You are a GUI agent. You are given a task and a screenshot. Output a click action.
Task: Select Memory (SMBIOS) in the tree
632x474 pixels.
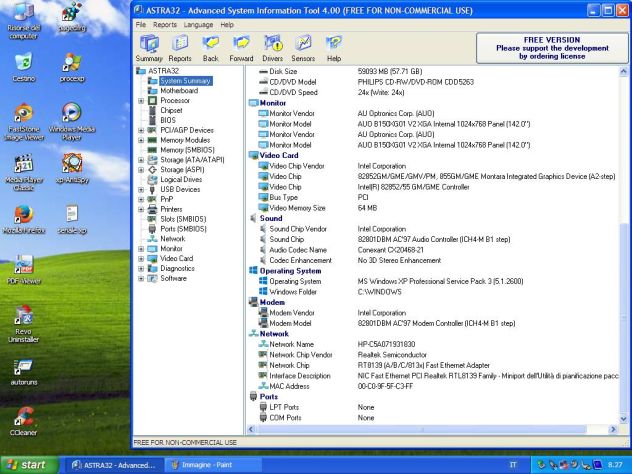(187, 150)
